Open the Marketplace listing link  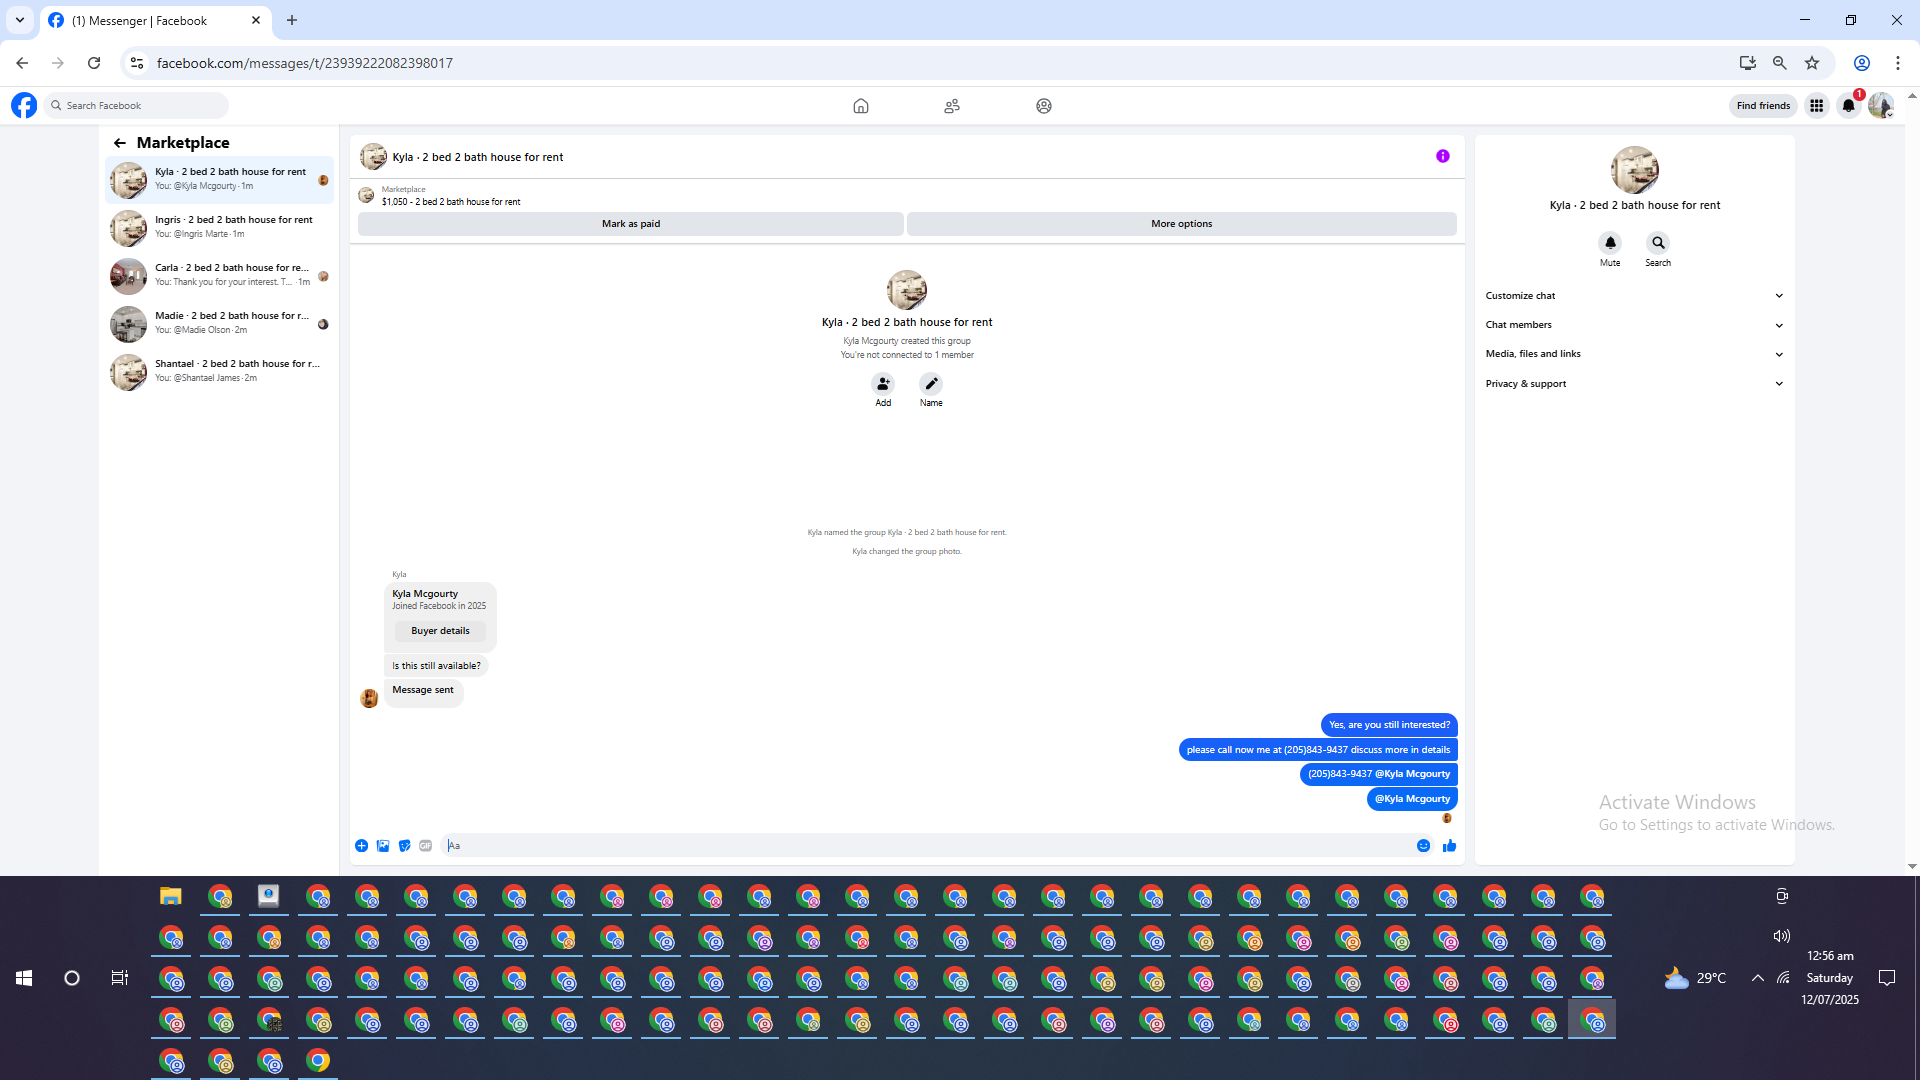[451, 202]
